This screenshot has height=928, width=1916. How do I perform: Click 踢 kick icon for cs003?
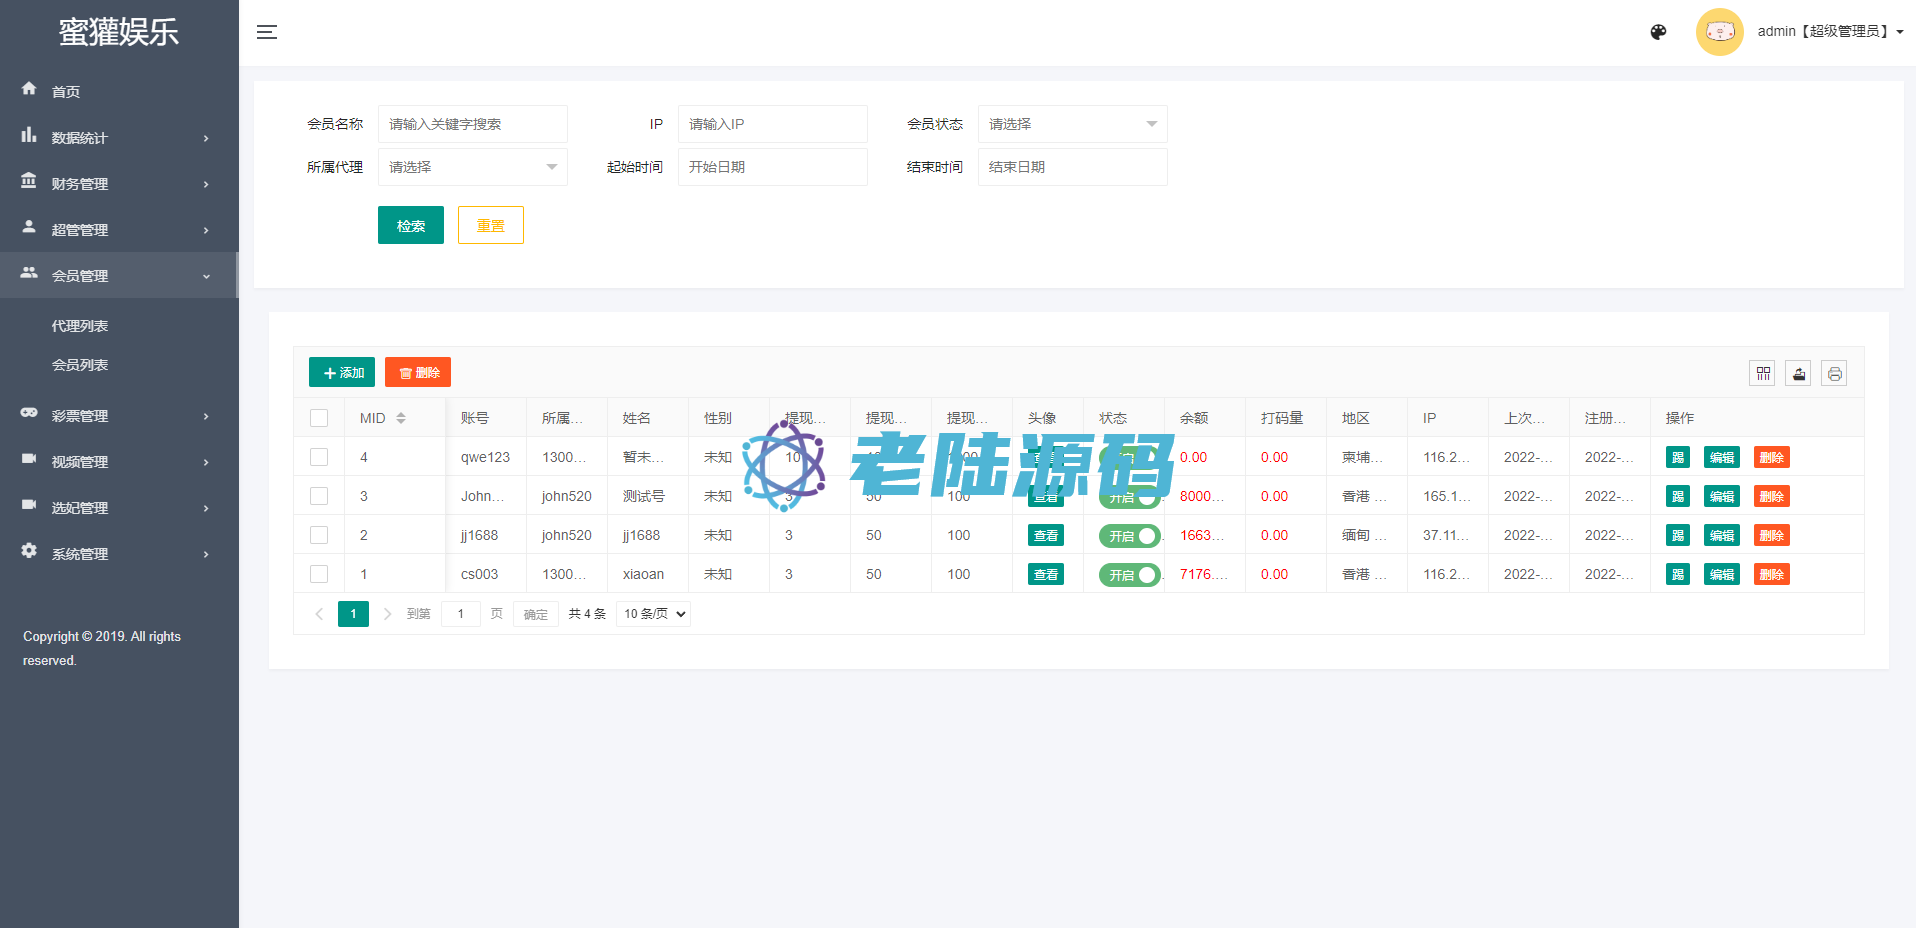coord(1678,574)
